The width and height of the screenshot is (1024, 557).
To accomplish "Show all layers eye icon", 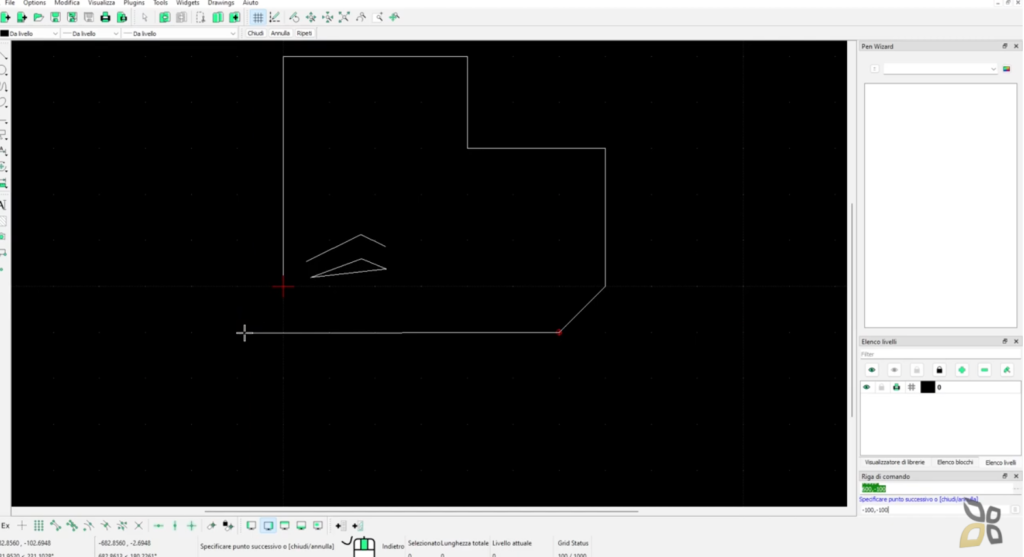I will [x=872, y=370].
